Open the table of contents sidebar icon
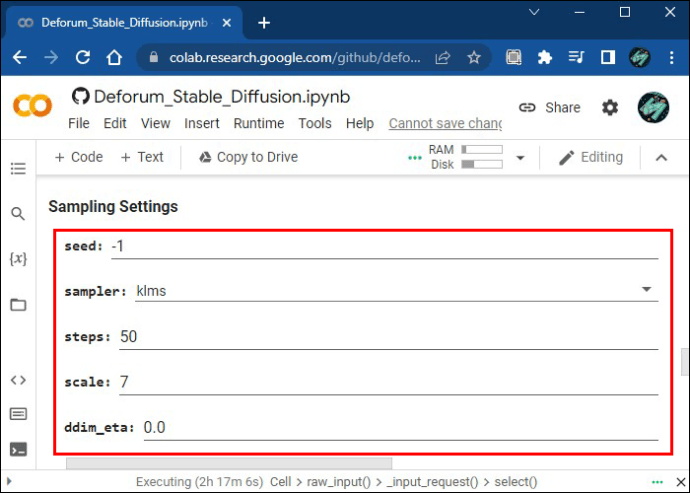690x493 pixels. tap(18, 169)
